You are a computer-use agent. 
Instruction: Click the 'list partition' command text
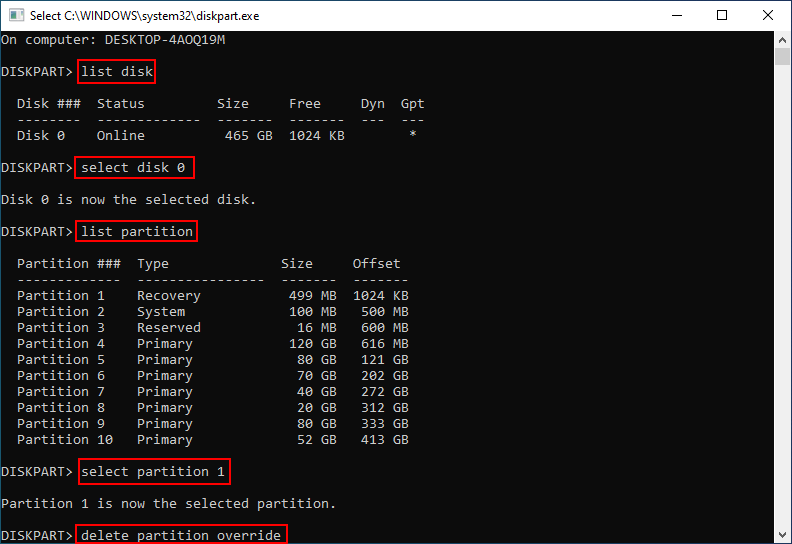click(137, 231)
